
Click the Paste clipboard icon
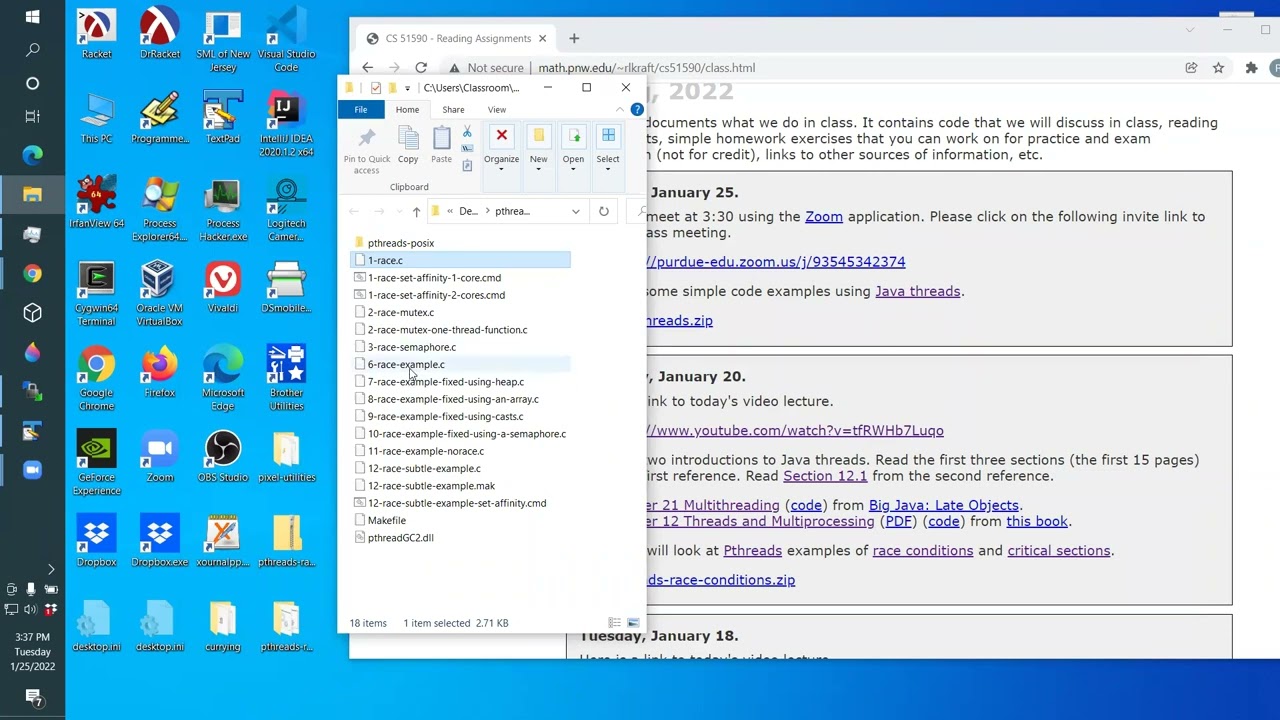click(x=441, y=146)
